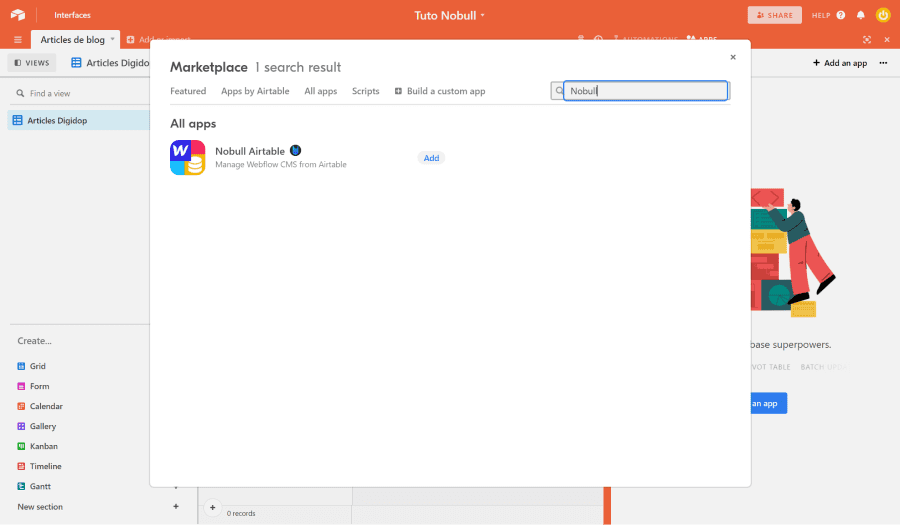This screenshot has width=900, height=525.
Task: Open the user account avatar
Action: coord(883,15)
